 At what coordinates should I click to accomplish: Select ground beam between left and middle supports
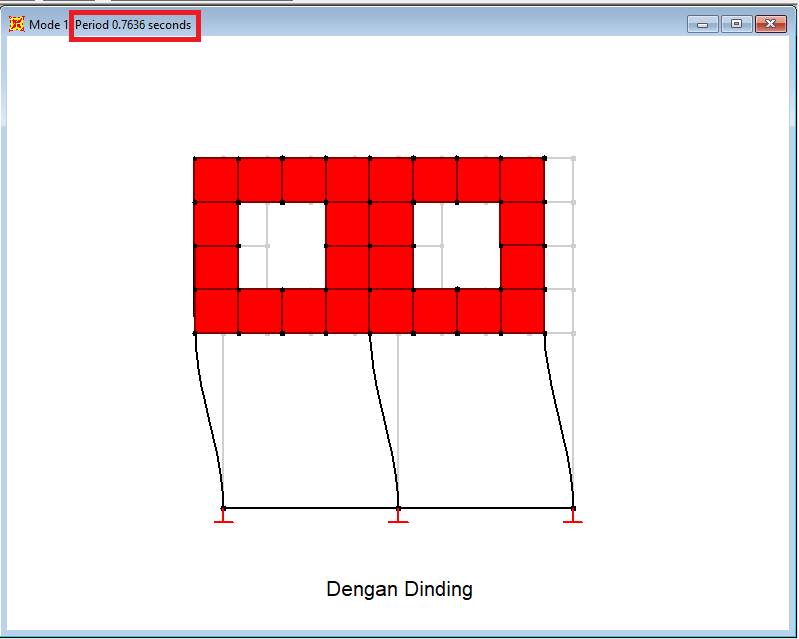click(310, 508)
